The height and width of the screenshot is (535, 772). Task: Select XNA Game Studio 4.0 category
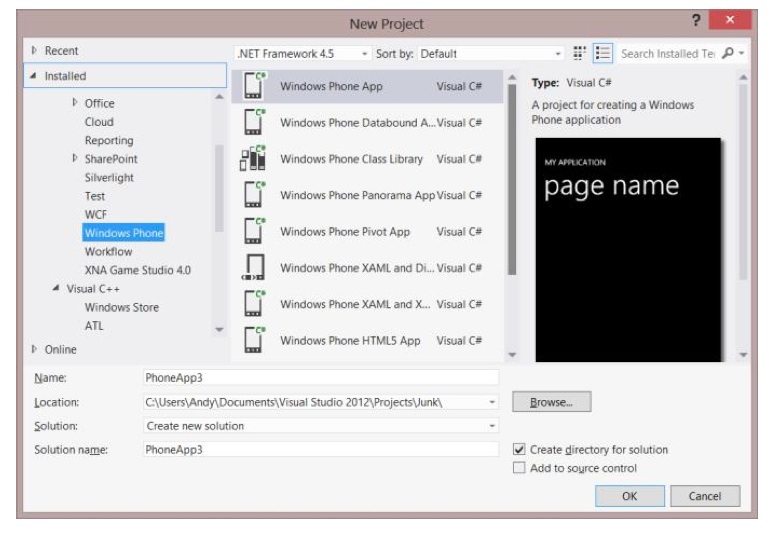point(137,270)
